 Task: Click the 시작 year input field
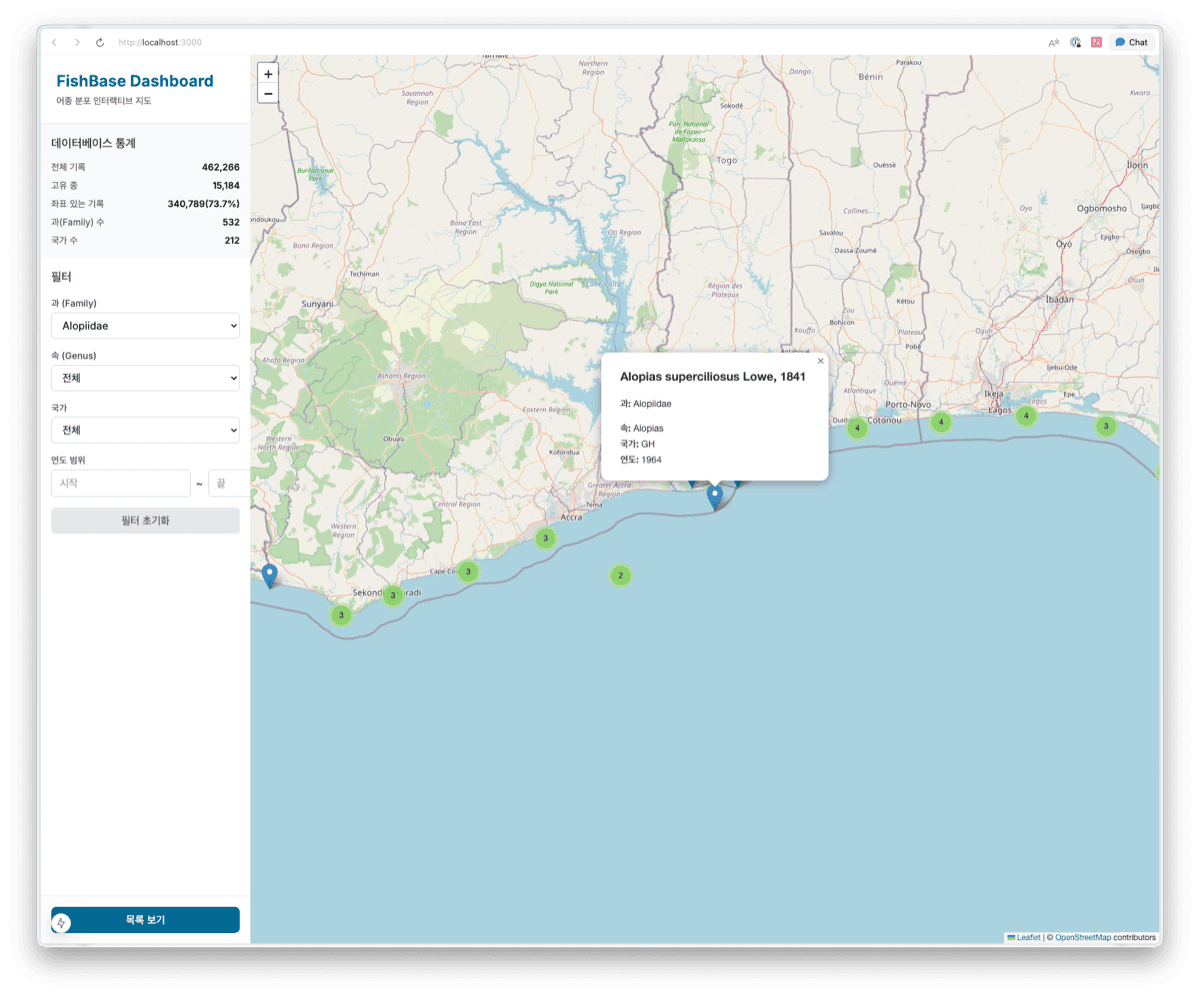120,482
